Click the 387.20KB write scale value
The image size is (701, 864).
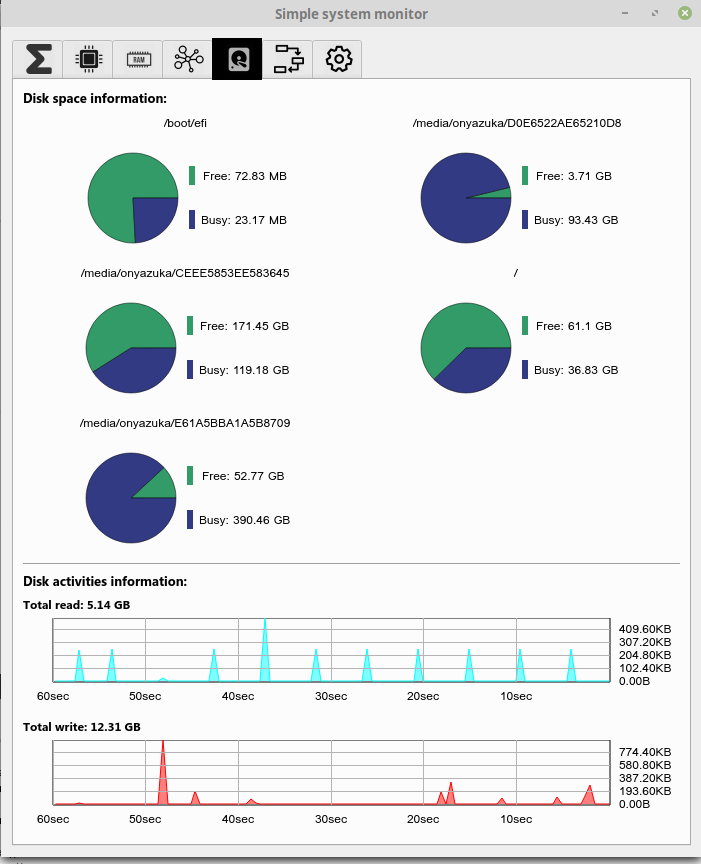(x=645, y=777)
